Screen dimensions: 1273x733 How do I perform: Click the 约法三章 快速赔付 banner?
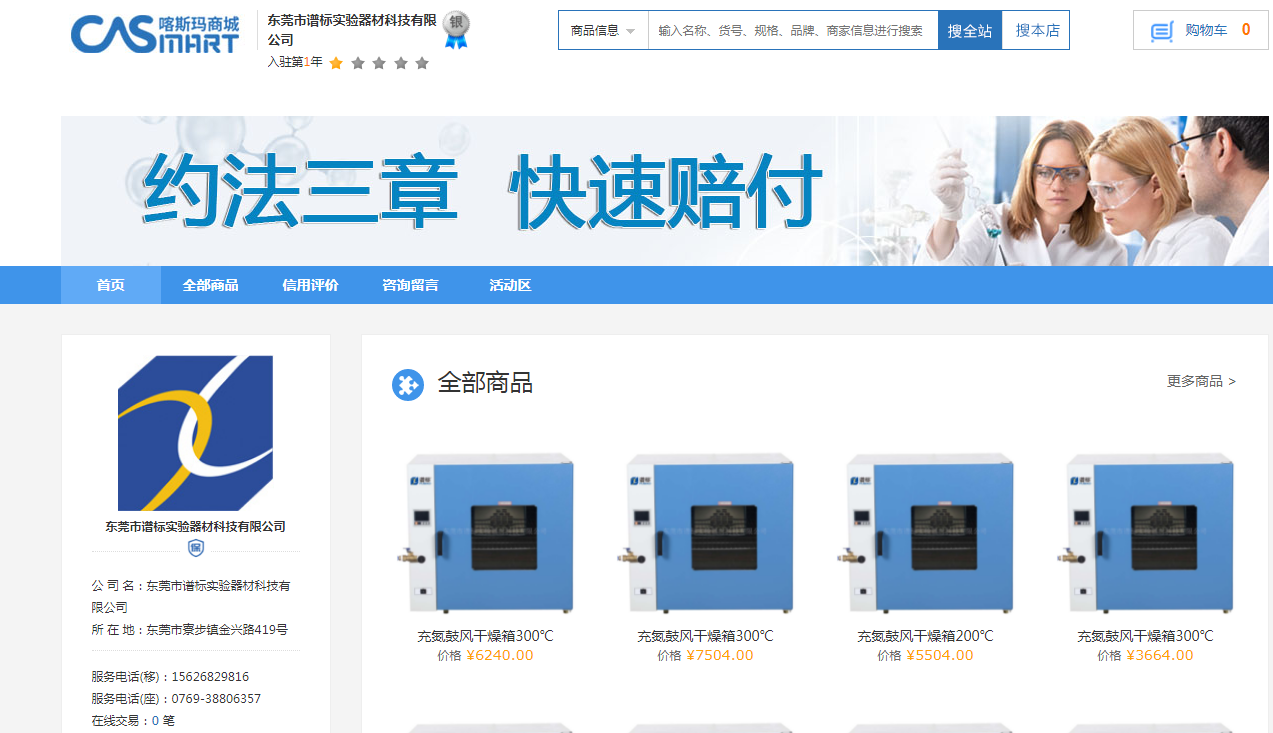click(482, 190)
